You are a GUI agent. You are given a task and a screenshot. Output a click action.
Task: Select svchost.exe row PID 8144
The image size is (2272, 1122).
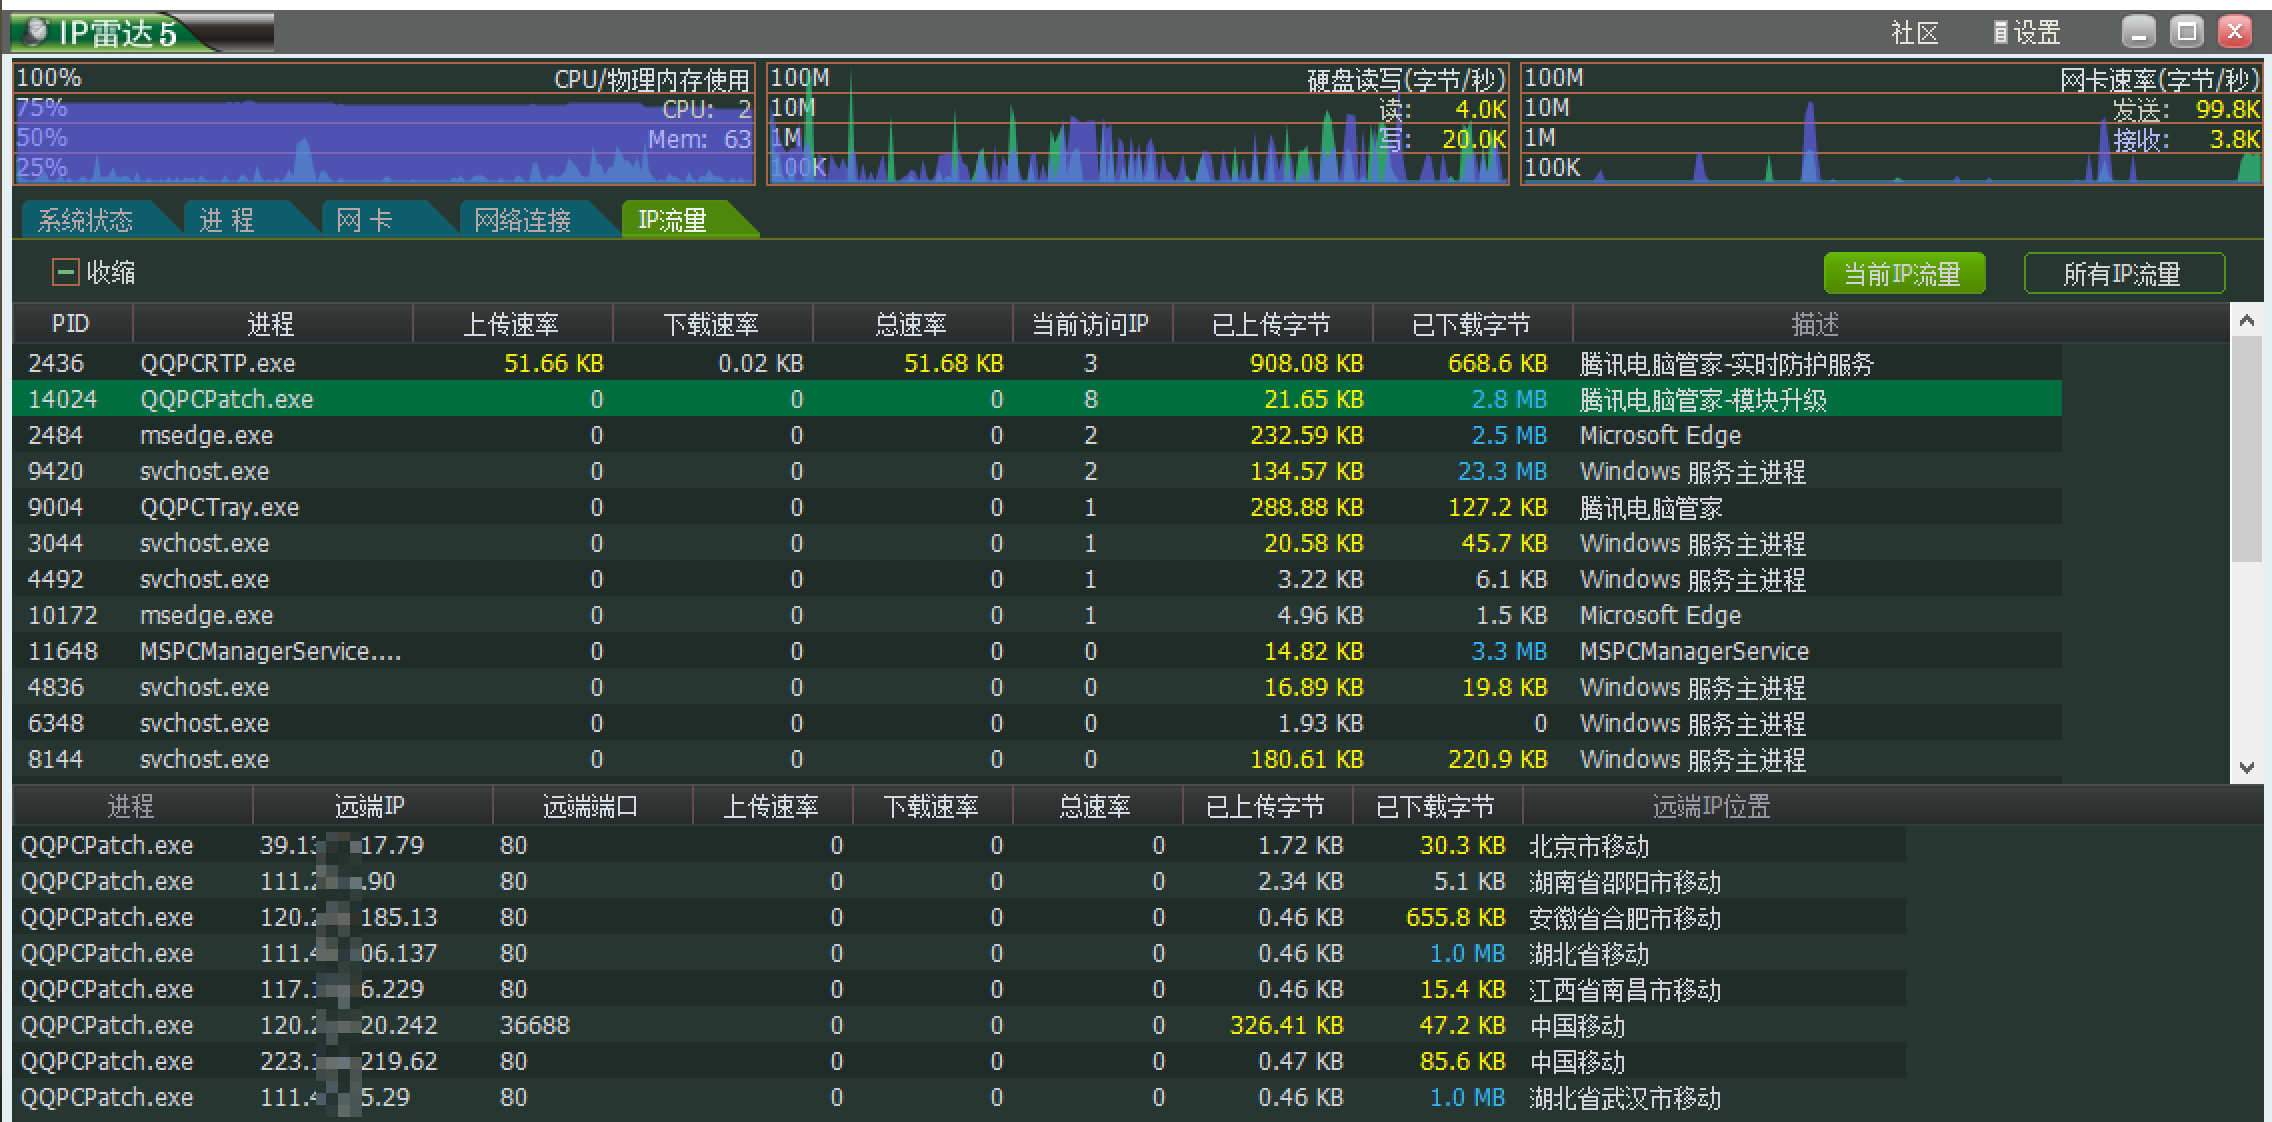[1037, 759]
